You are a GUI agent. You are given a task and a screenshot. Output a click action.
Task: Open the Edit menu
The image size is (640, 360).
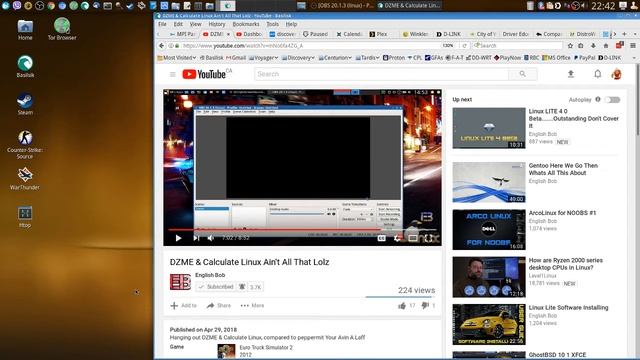(178, 24)
